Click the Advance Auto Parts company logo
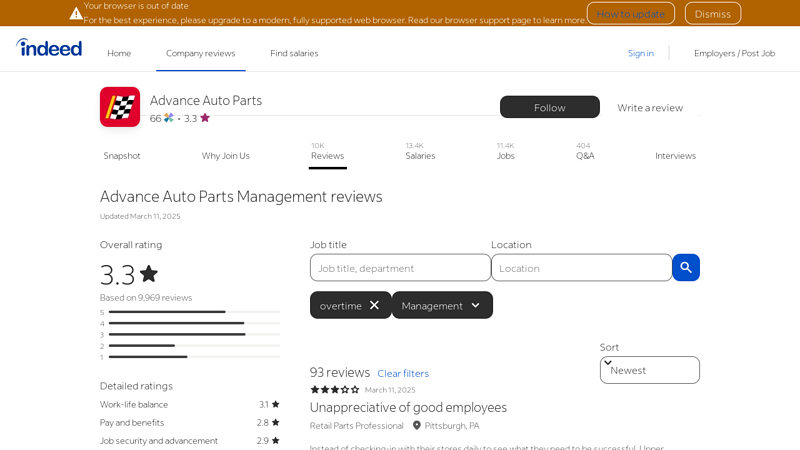Image resolution: width=800 pixels, height=450 pixels. tap(120, 107)
